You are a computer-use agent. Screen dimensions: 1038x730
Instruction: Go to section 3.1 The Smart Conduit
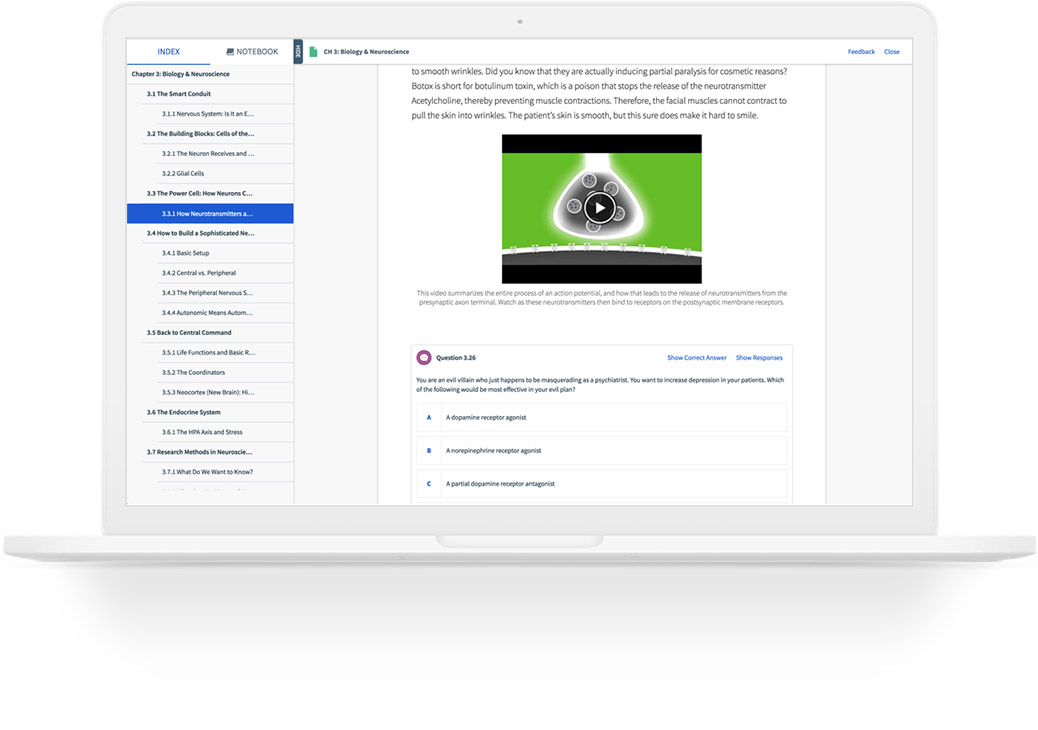217,94
